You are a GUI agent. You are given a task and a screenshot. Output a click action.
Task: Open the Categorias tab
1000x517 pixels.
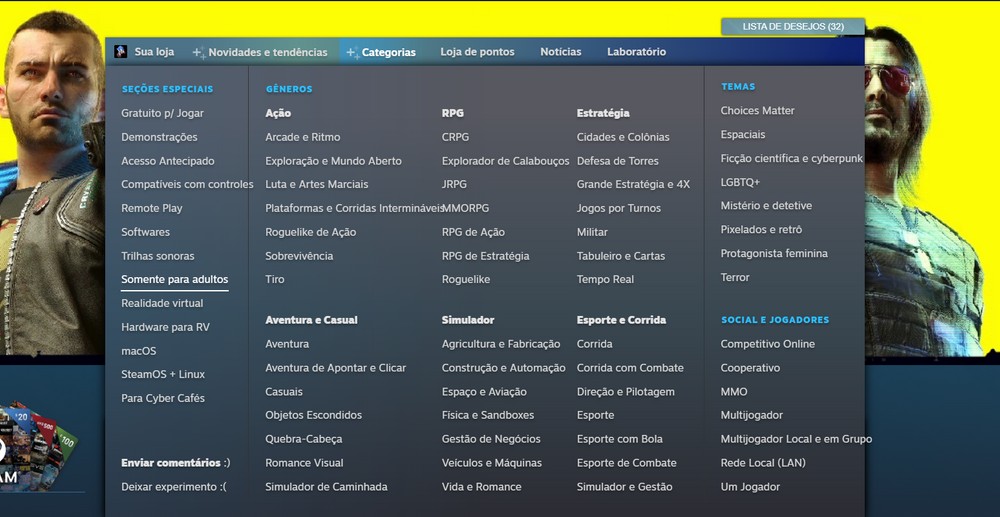tap(388, 52)
